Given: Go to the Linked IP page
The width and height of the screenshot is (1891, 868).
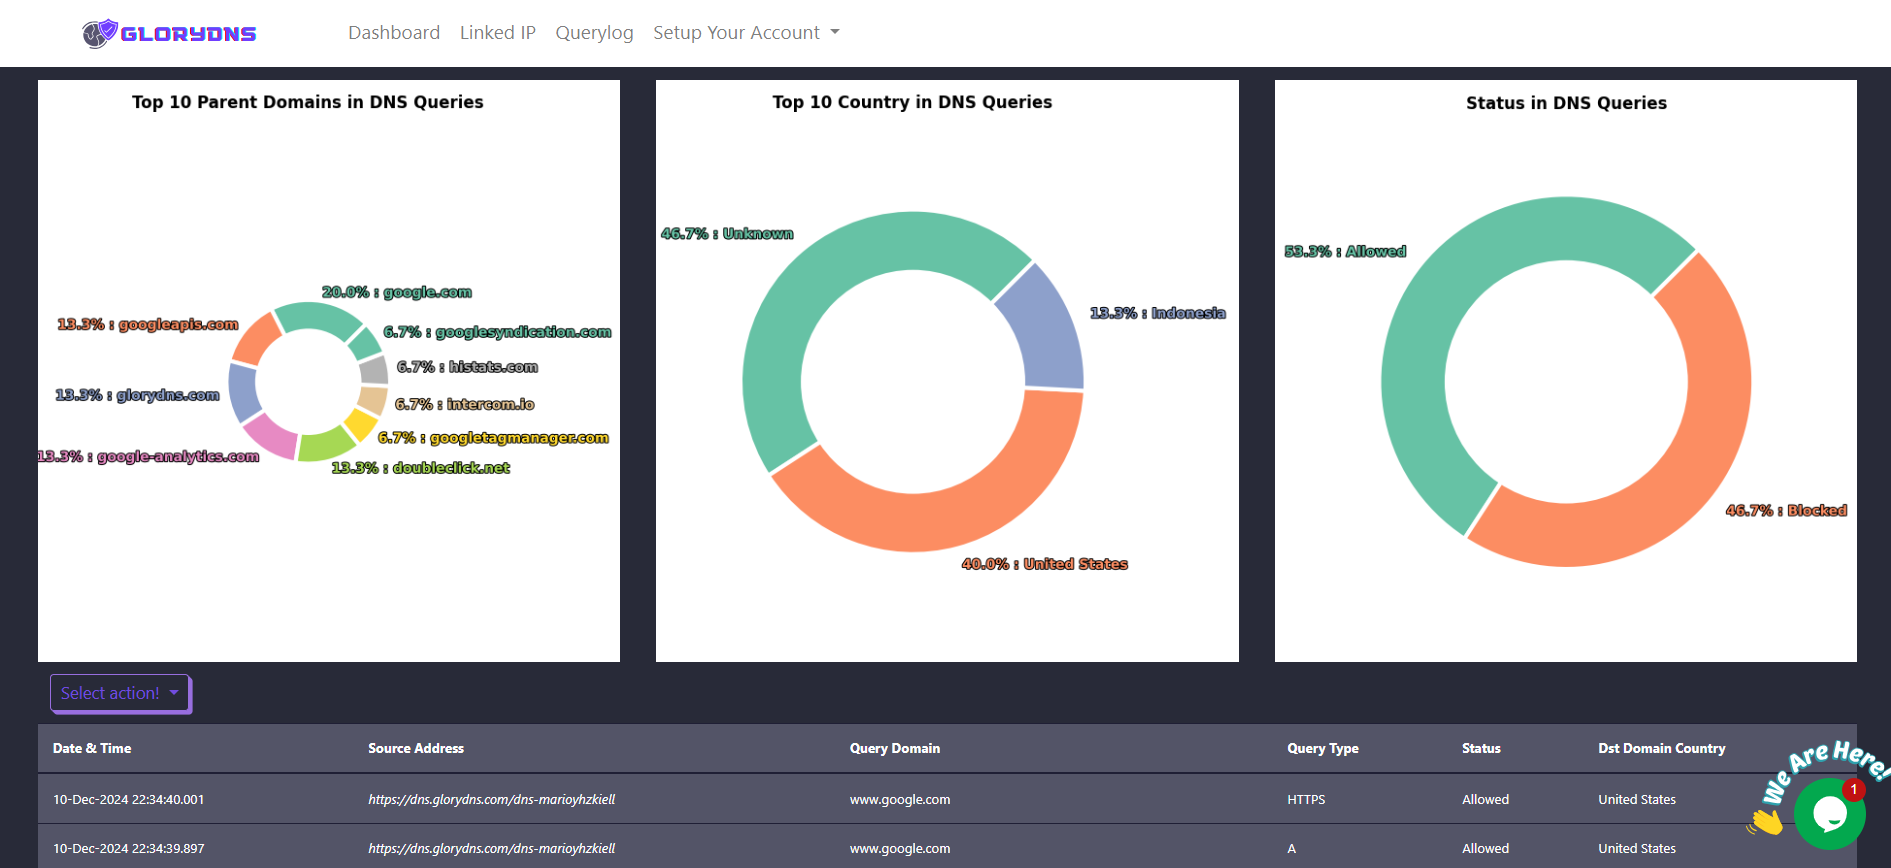Looking at the screenshot, I should [498, 33].
